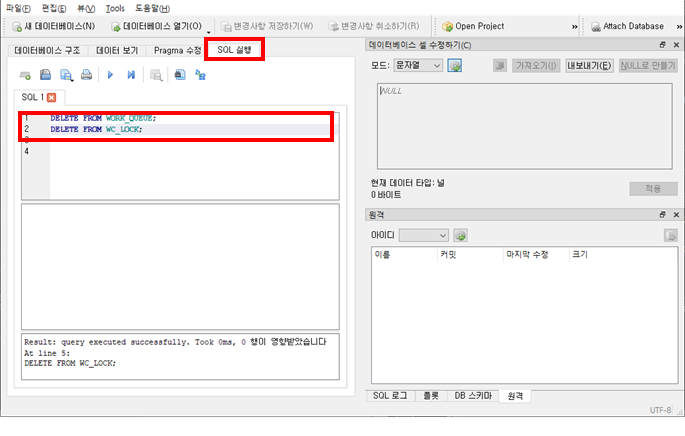This screenshot has width=685, height=436.
Task: Click the 현재 데이터 타입: 널 label
Action: click(x=408, y=183)
